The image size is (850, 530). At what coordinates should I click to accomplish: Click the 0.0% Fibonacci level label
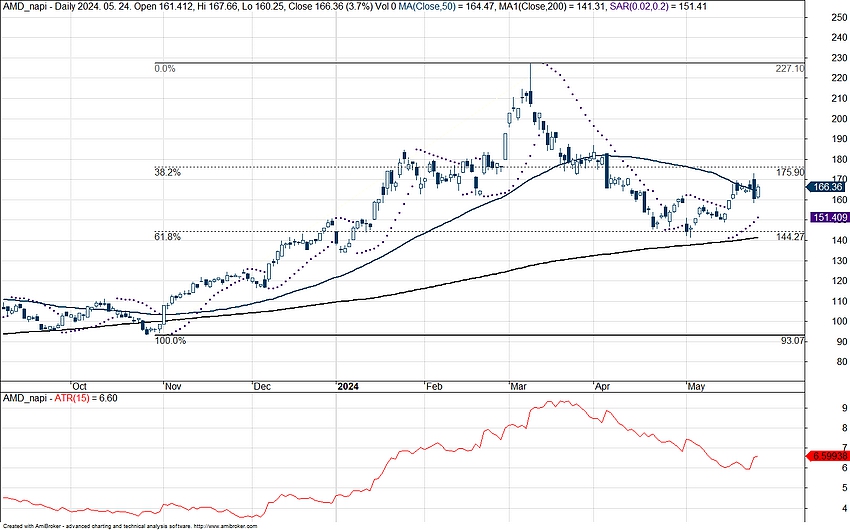165,69
